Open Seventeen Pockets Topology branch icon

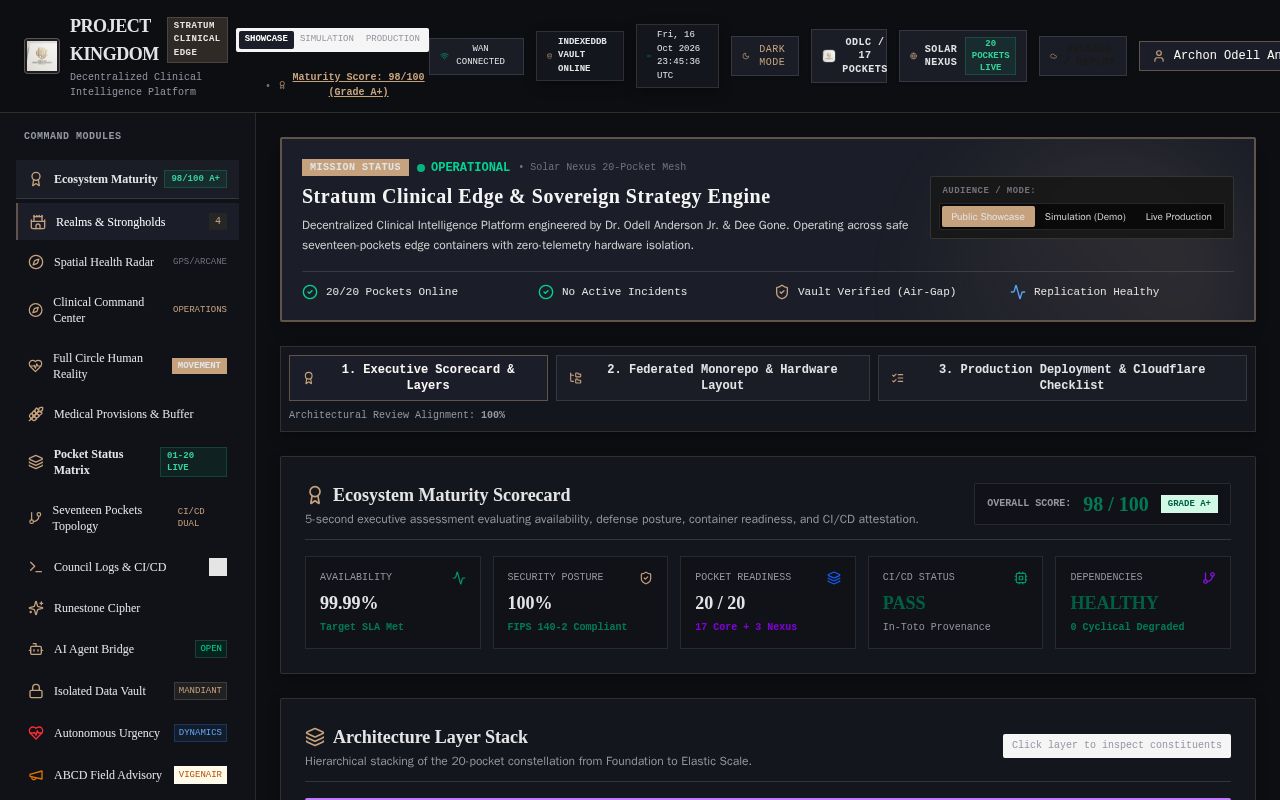coord(35,518)
